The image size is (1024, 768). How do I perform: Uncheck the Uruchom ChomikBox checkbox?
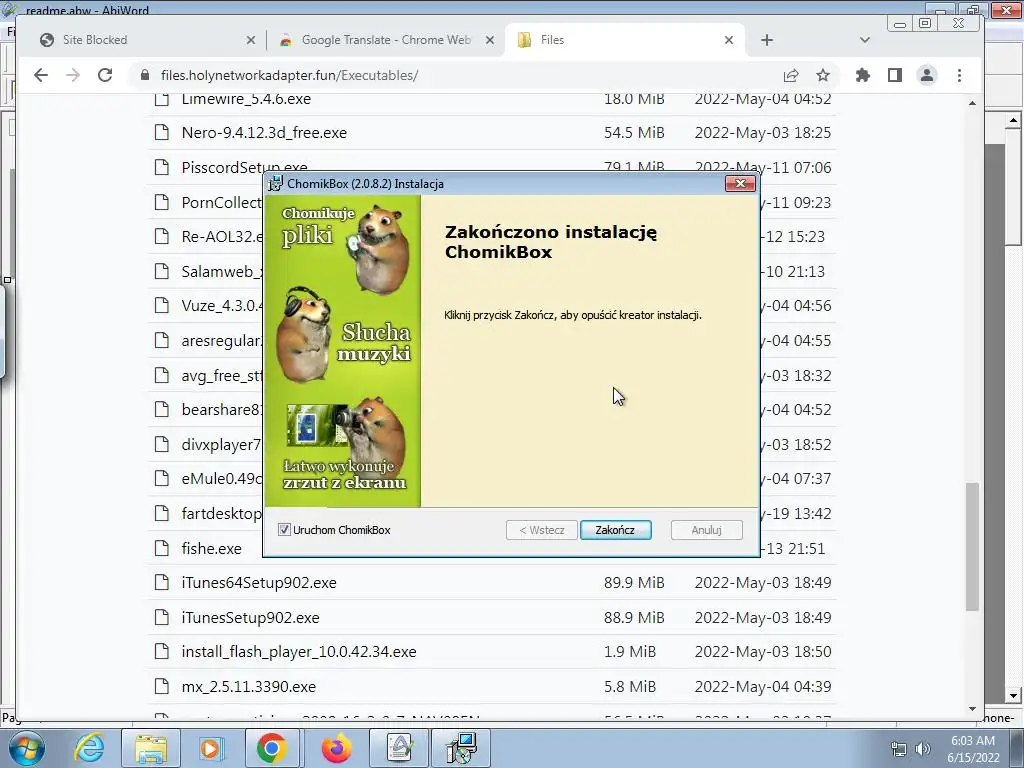point(284,530)
